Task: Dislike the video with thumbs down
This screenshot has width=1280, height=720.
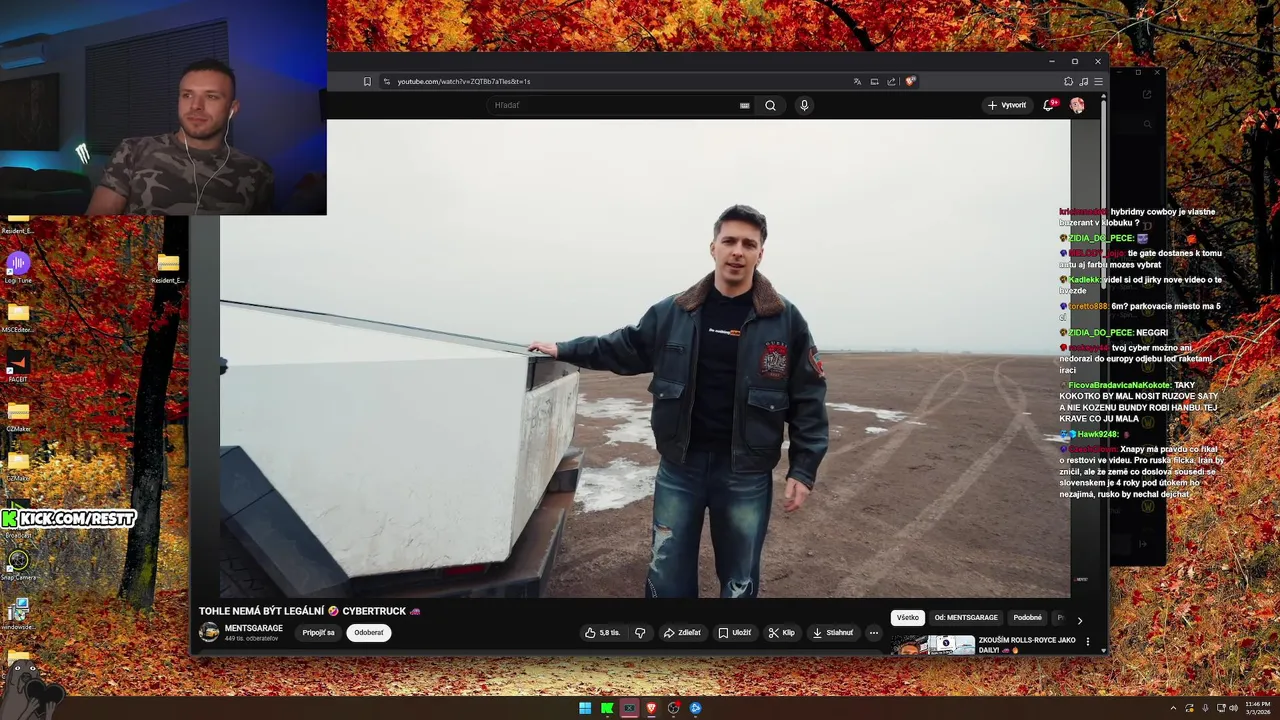Action: tap(640, 632)
